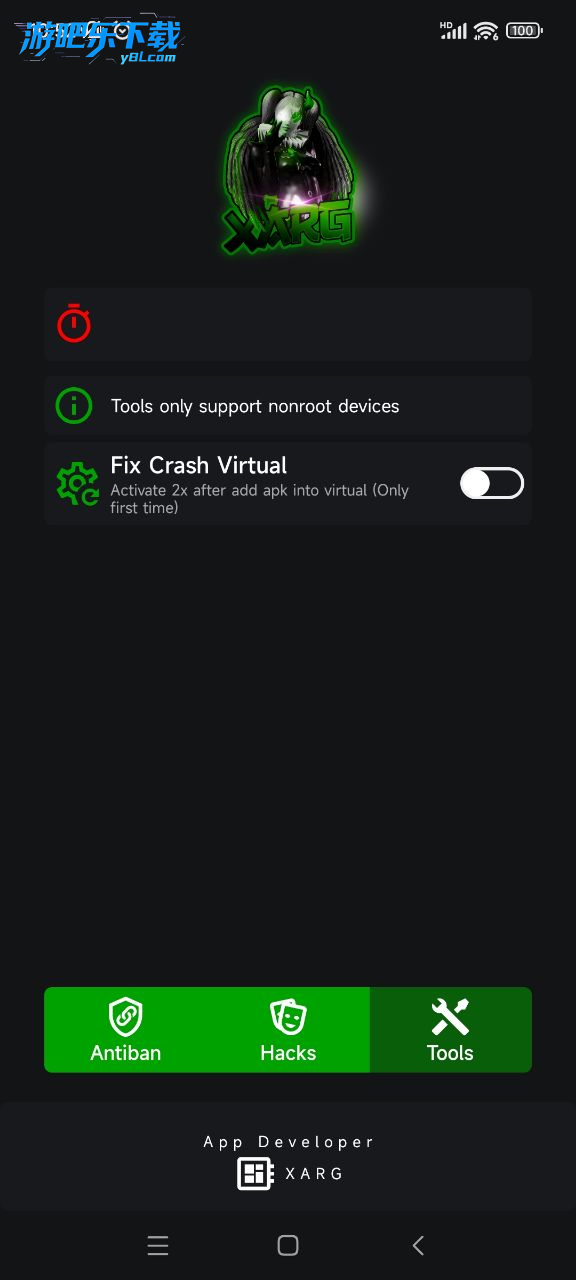Tap the Android back arrow

(x=418, y=1245)
